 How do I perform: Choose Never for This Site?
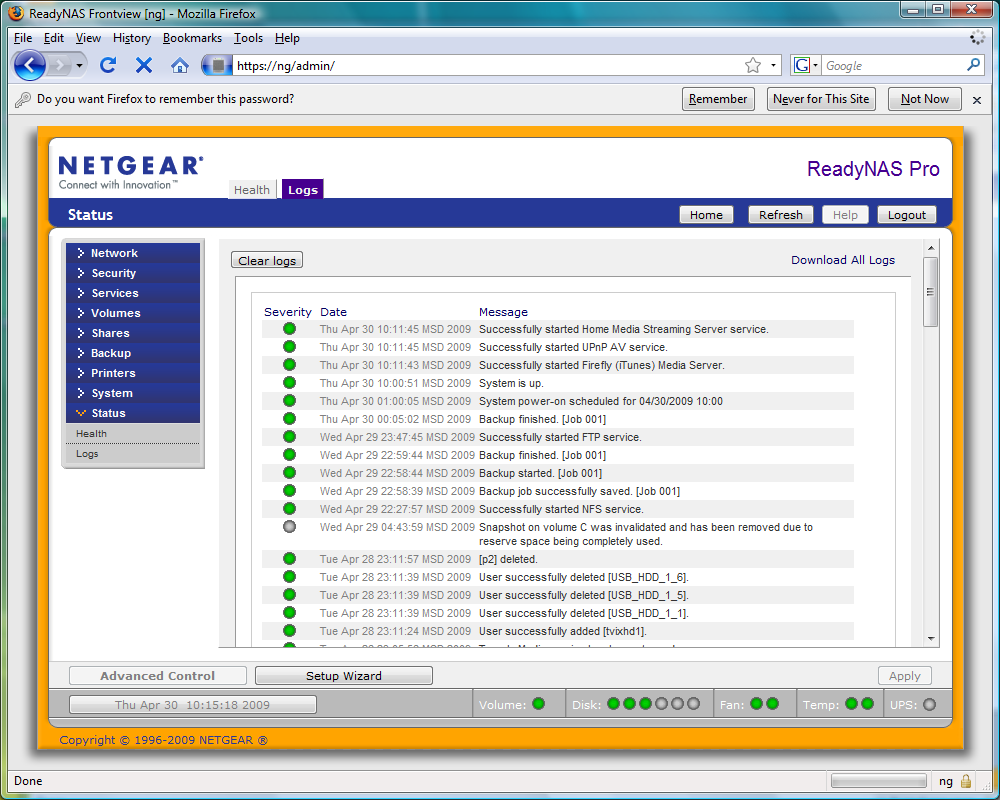tap(821, 99)
